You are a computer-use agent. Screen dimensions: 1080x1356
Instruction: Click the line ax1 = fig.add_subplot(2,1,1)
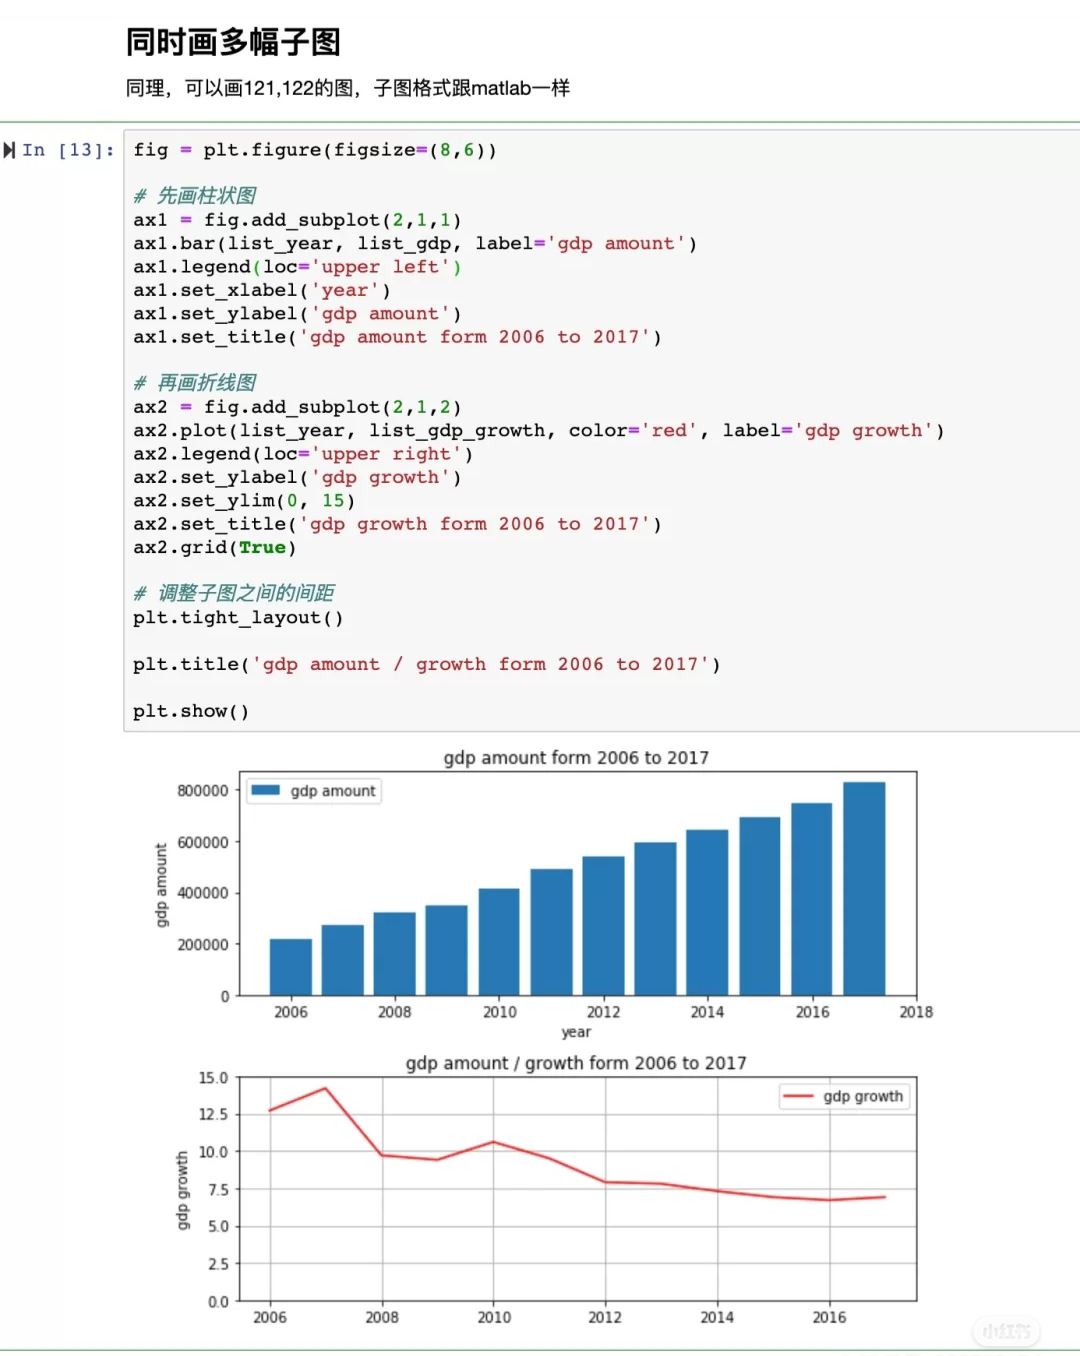tap(297, 220)
